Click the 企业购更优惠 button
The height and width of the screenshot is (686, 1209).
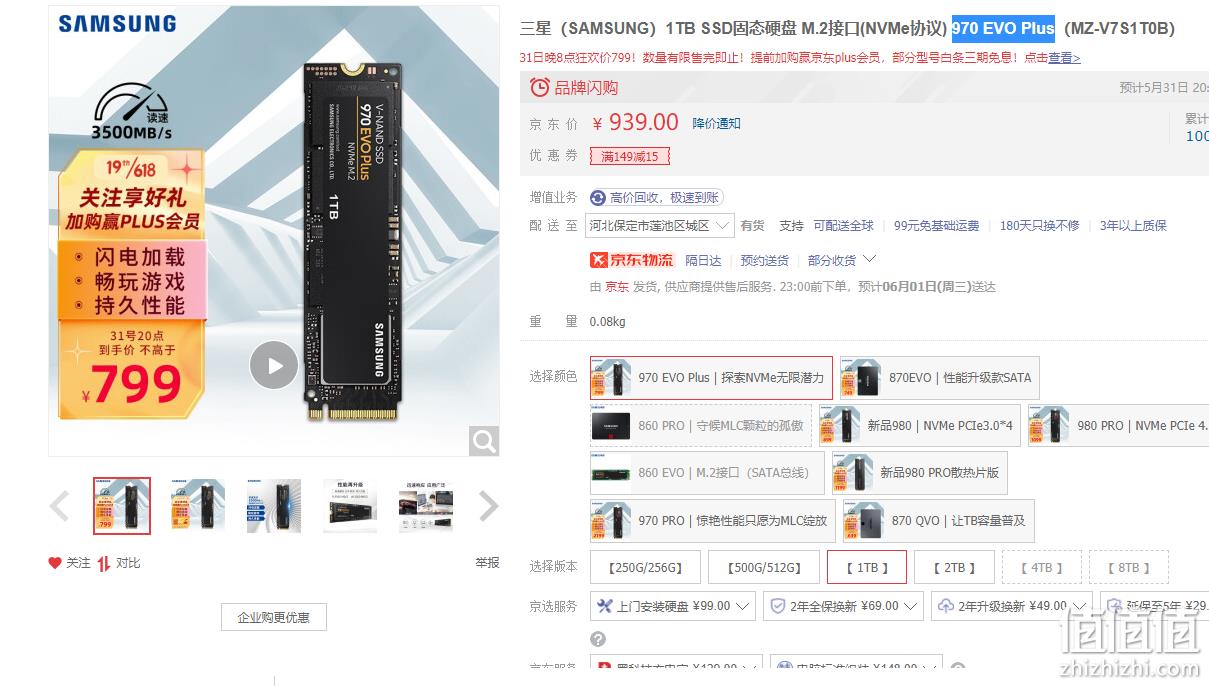(273, 617)
